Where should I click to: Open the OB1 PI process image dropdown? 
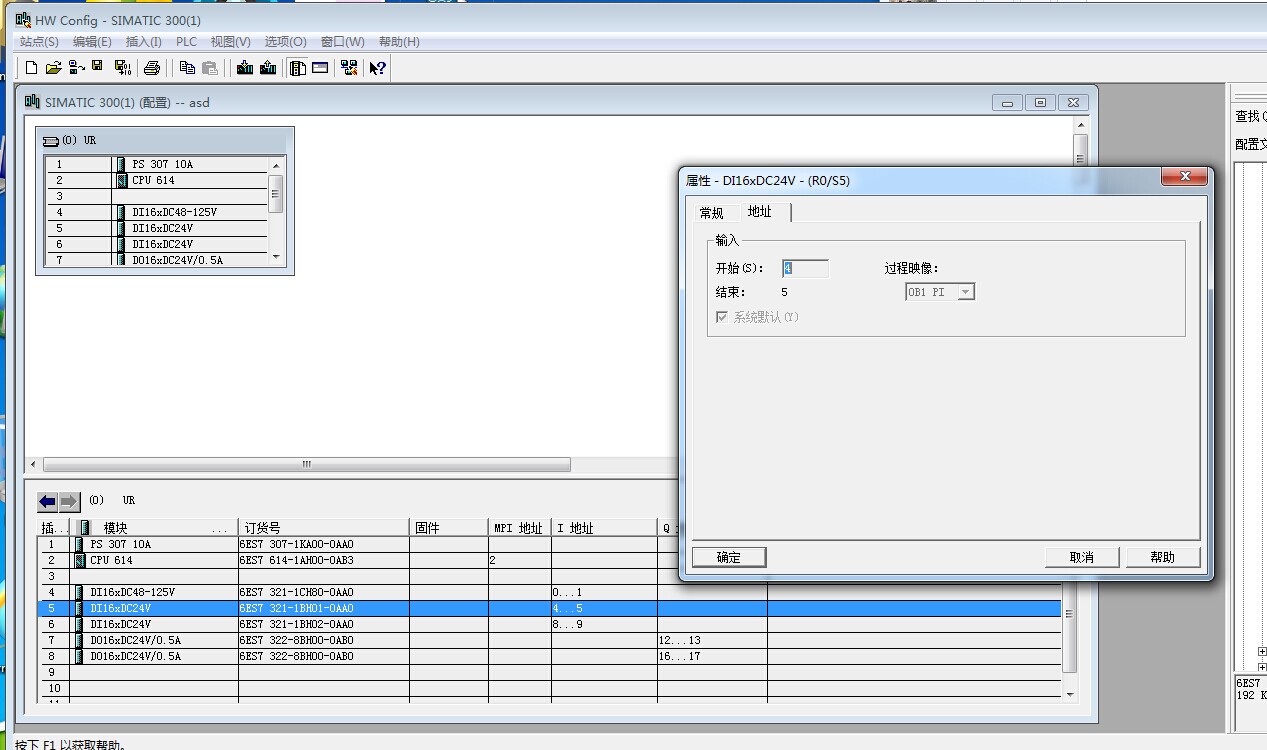click(965, 292)
